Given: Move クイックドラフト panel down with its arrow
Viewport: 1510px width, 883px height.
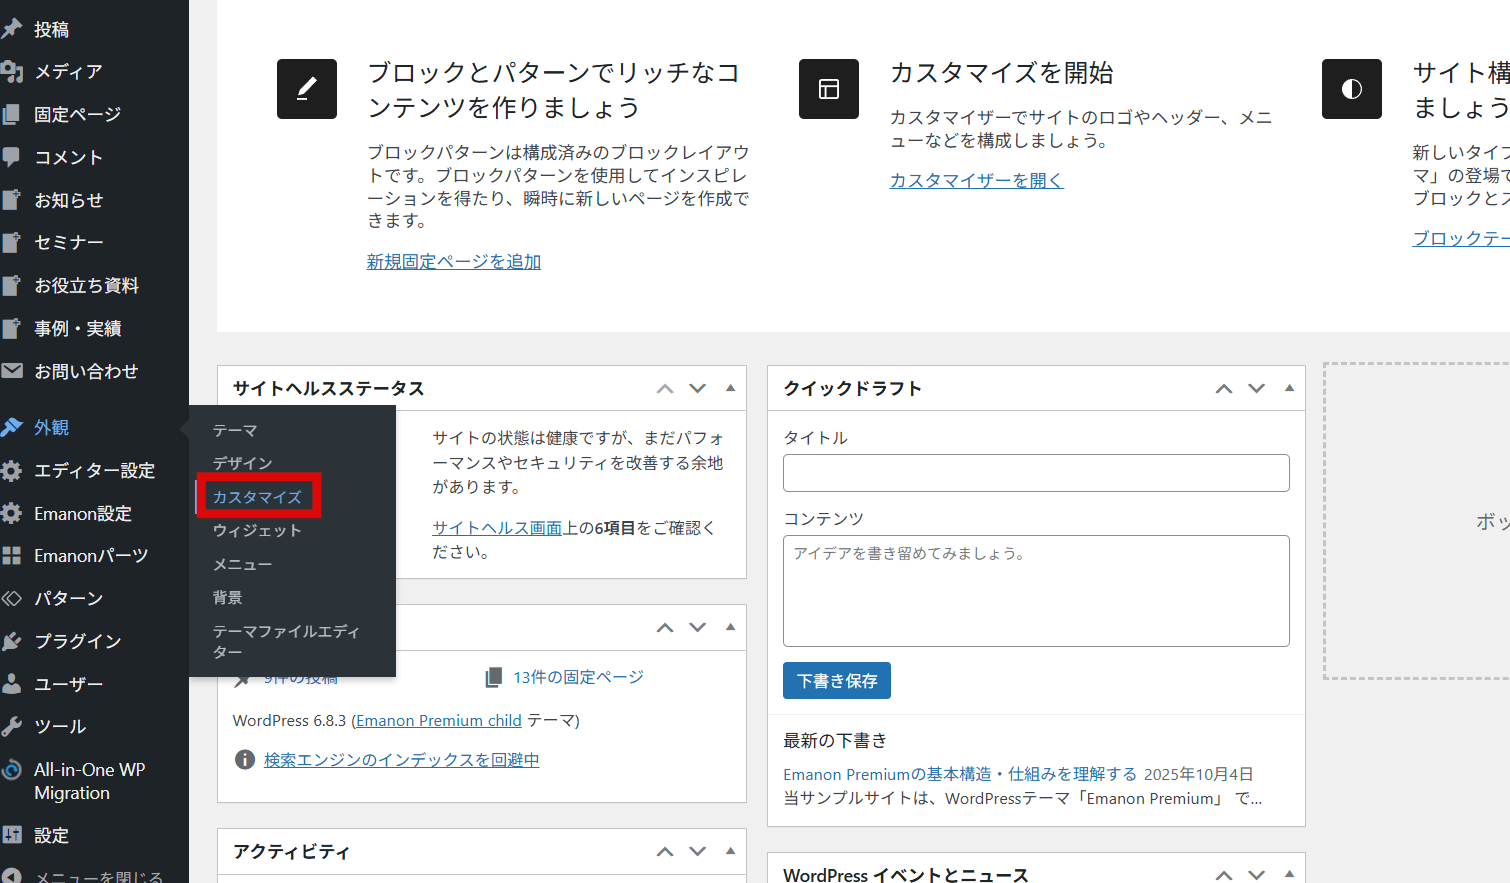Looking at the screenshot, I should 1257,388.
